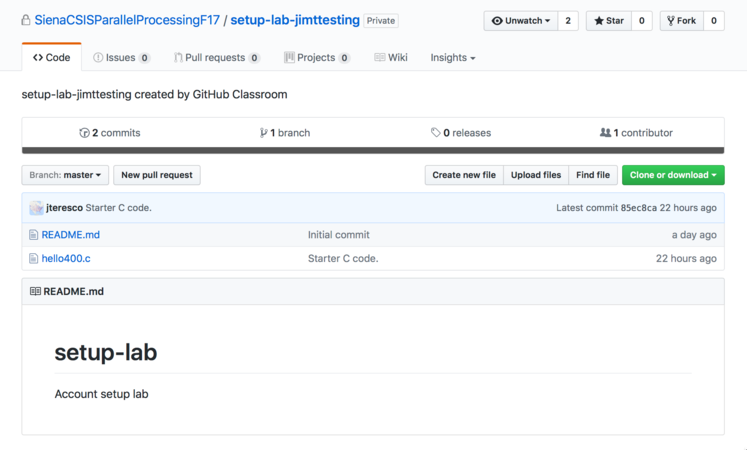Click the Private badge label
The width and height of the screenshot is (747, 450).
tap(381, 21)
